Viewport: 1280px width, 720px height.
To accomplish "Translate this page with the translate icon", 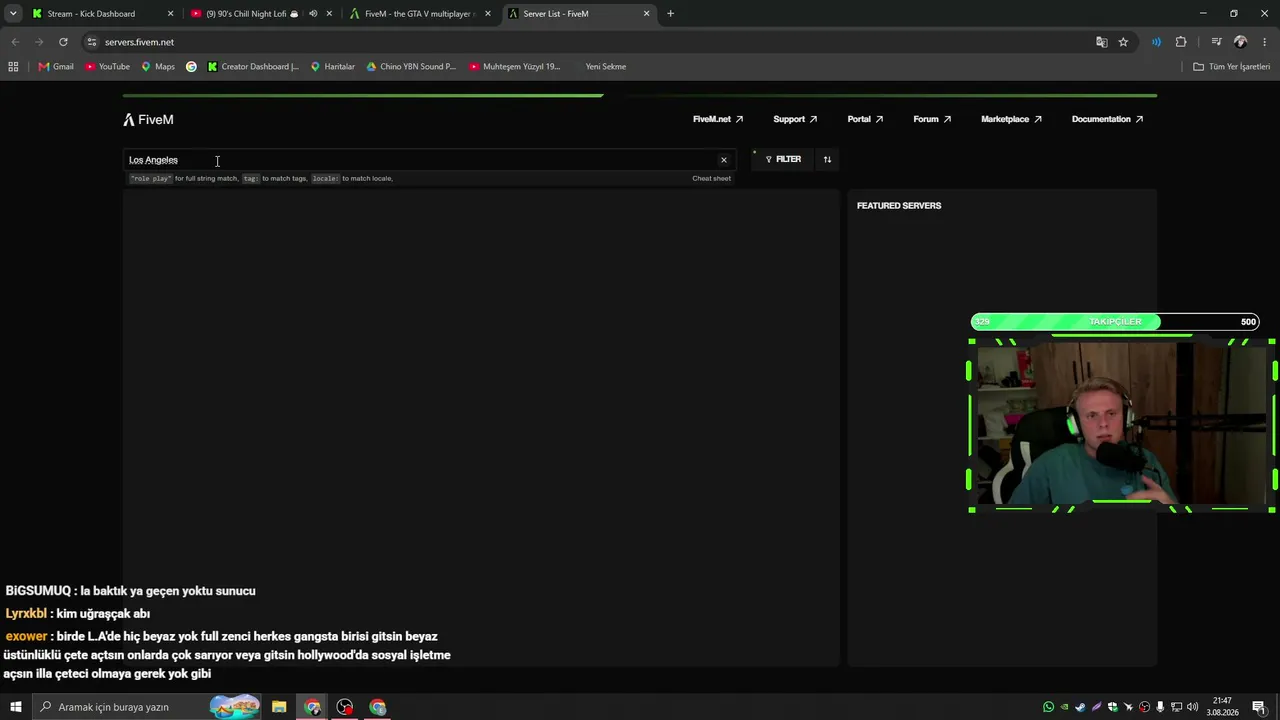I will point(1101,42).
